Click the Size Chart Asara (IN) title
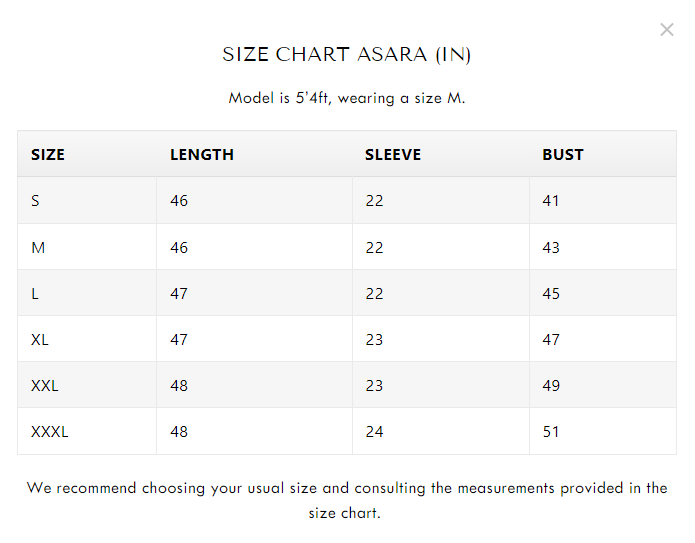This screenshot has width=695, height=543. pyautogui.click(x=347, y=55)
